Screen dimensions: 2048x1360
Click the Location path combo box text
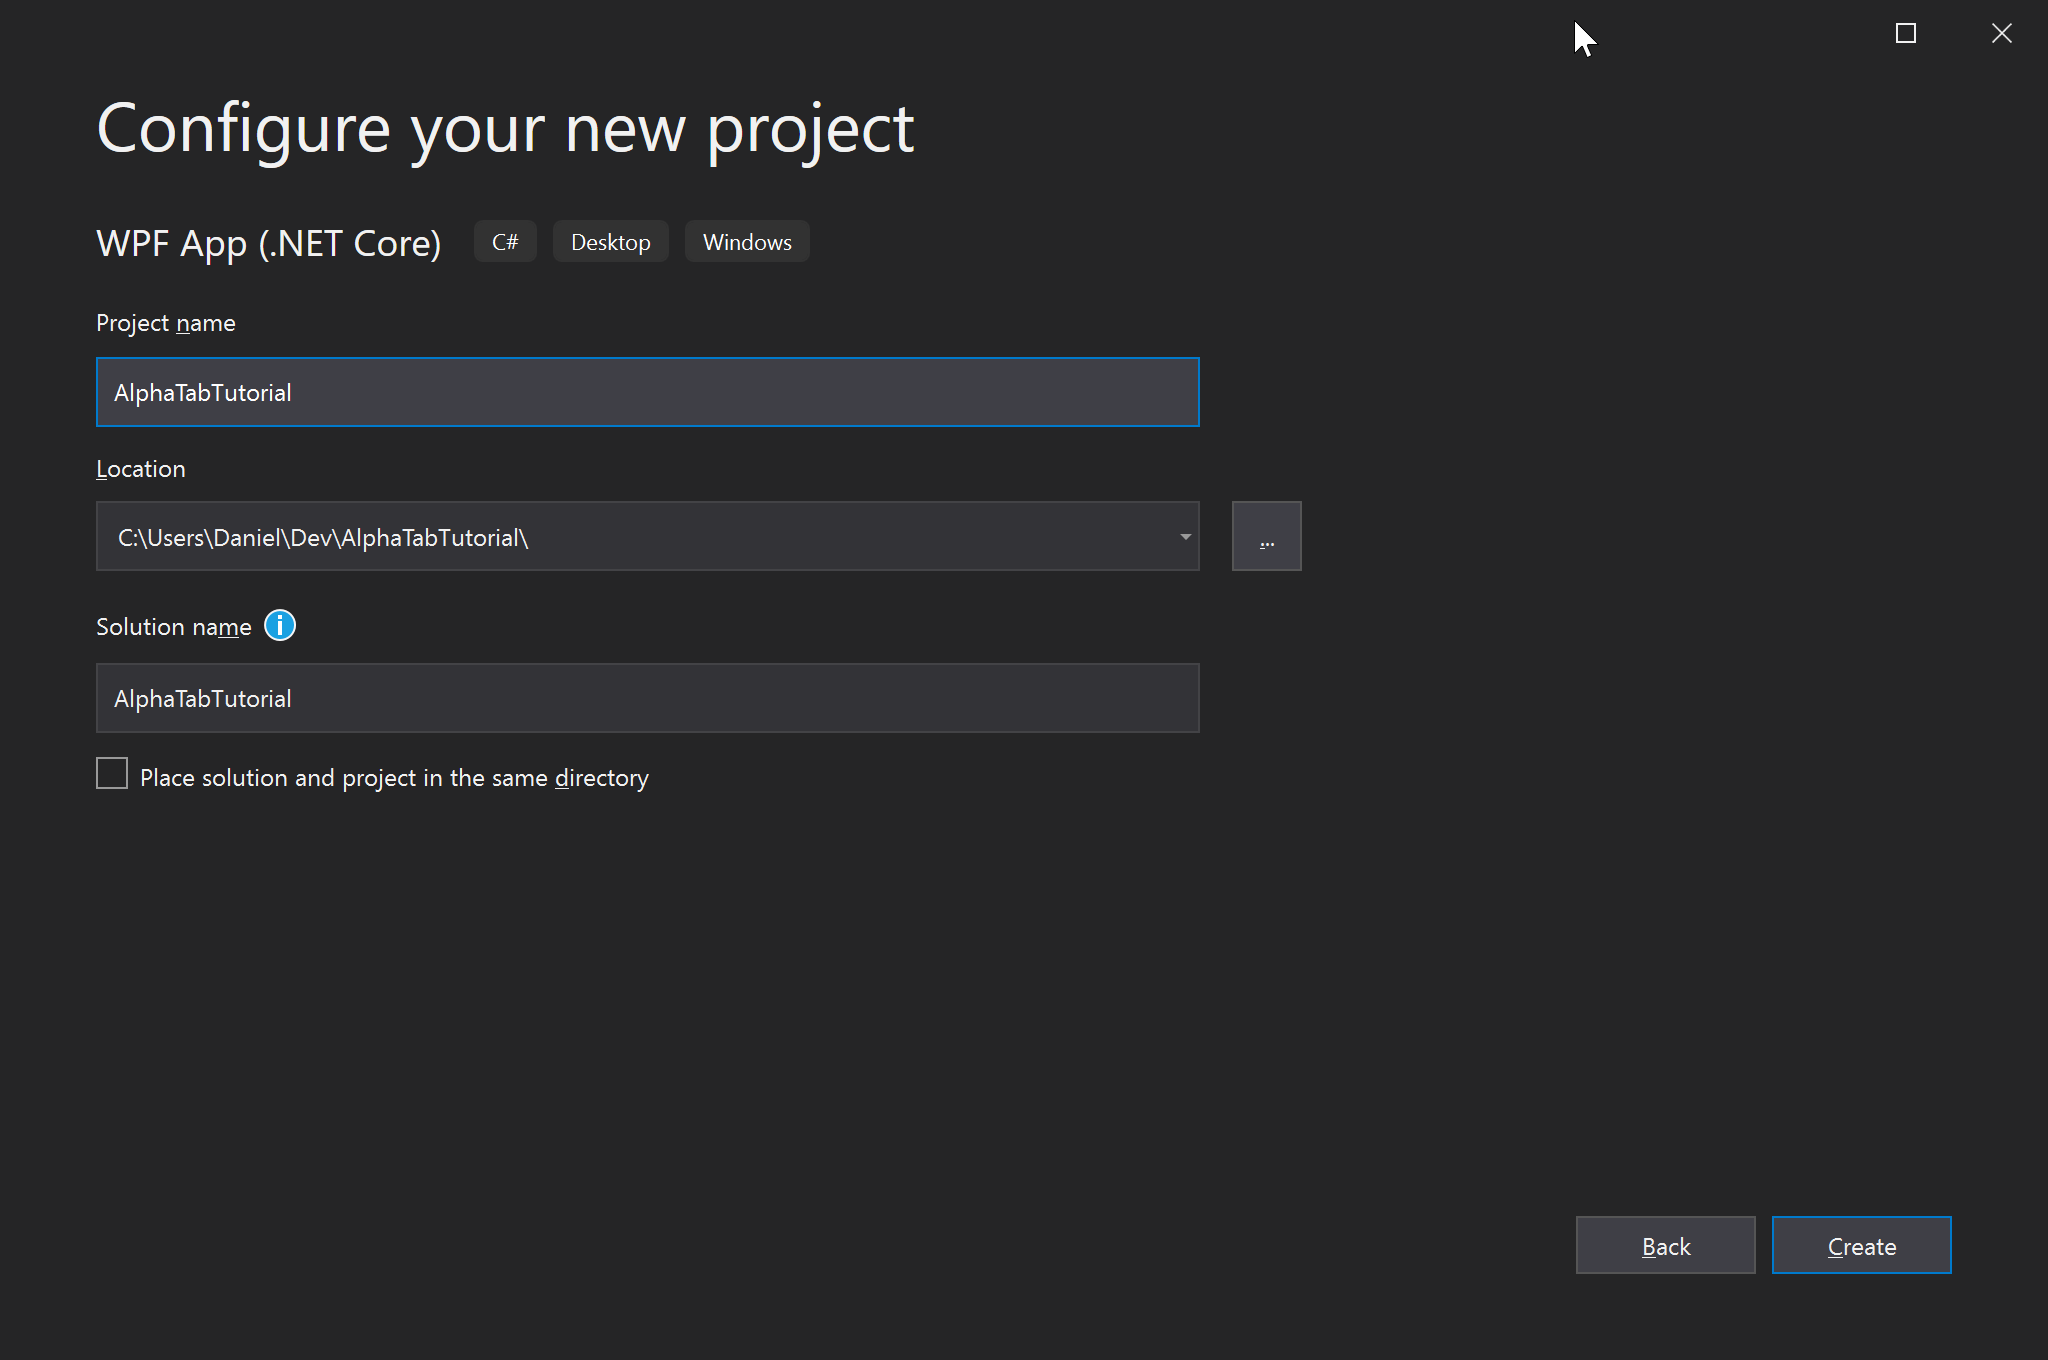tap(322, 538)
